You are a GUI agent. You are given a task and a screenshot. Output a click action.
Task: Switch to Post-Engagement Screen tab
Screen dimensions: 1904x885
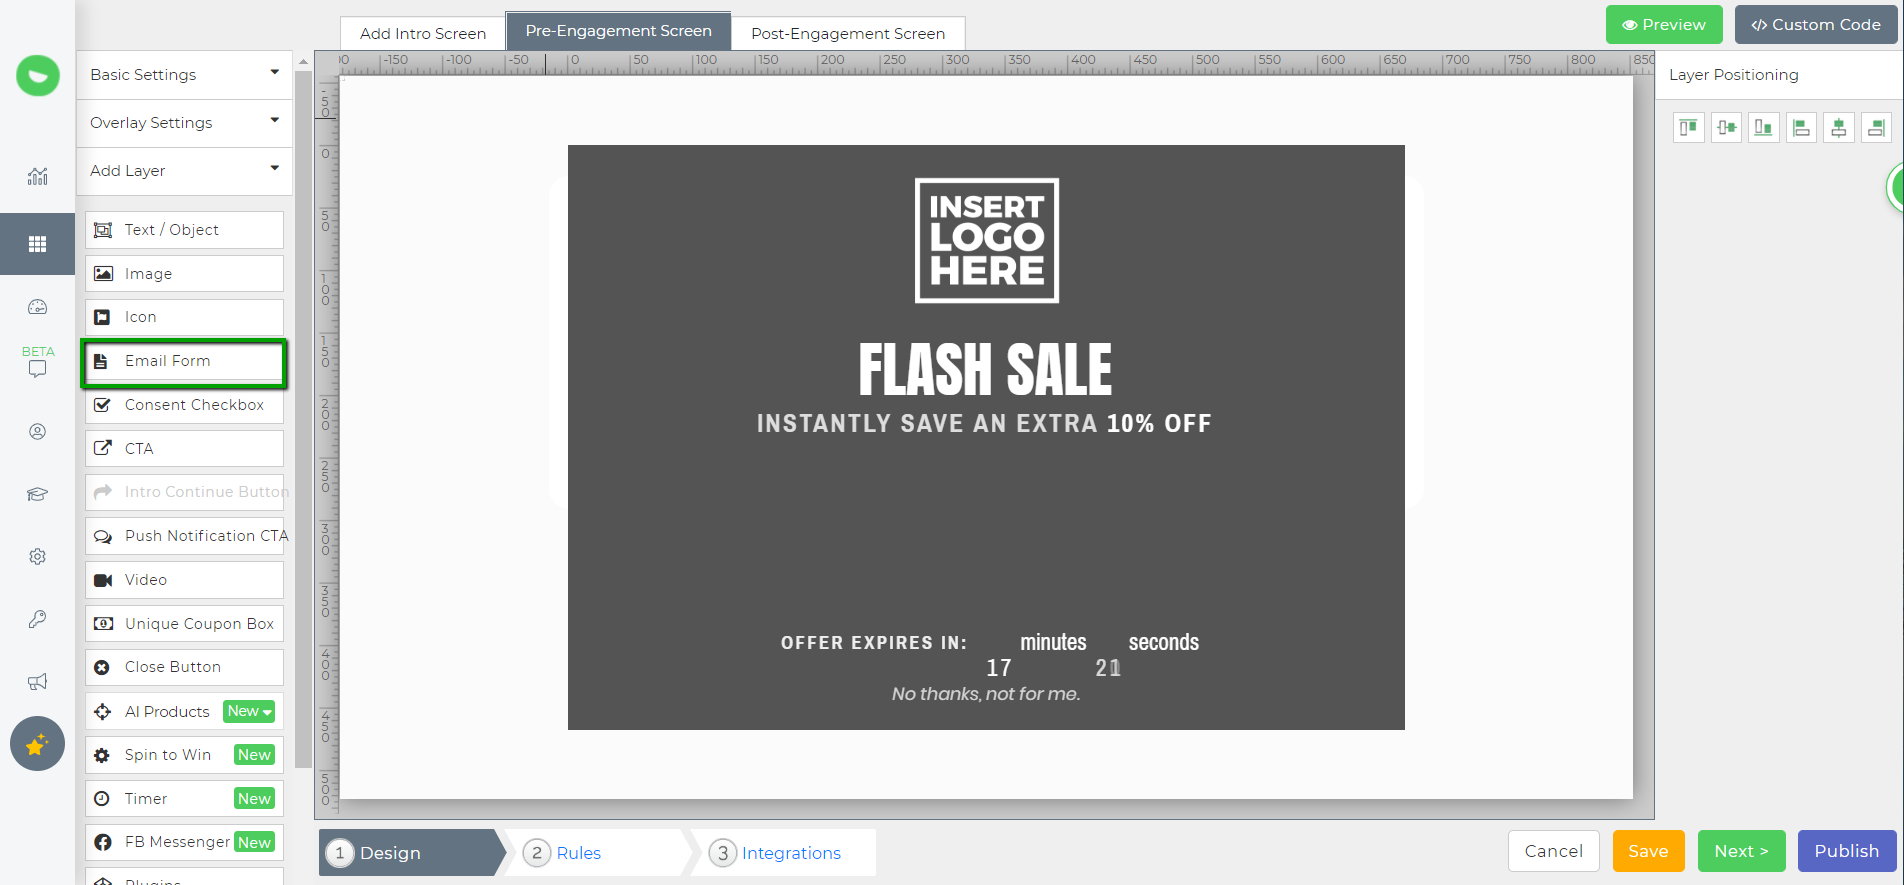[x=847, y=34]
